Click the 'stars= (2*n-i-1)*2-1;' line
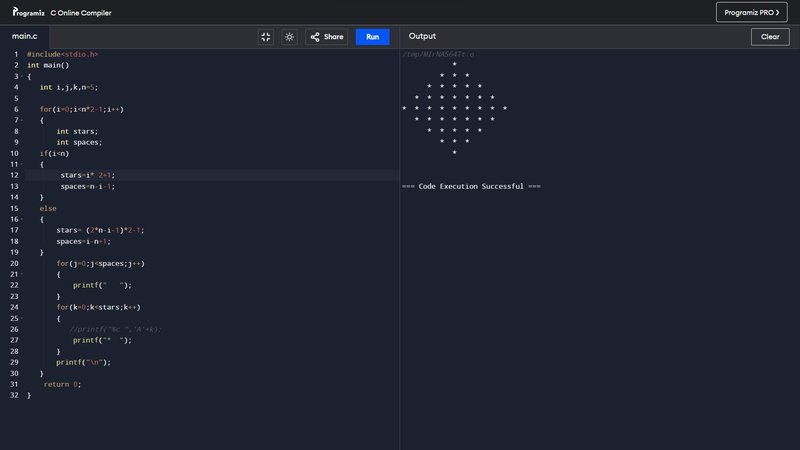This screenshot has height=450, width=800. pos(101,230)
